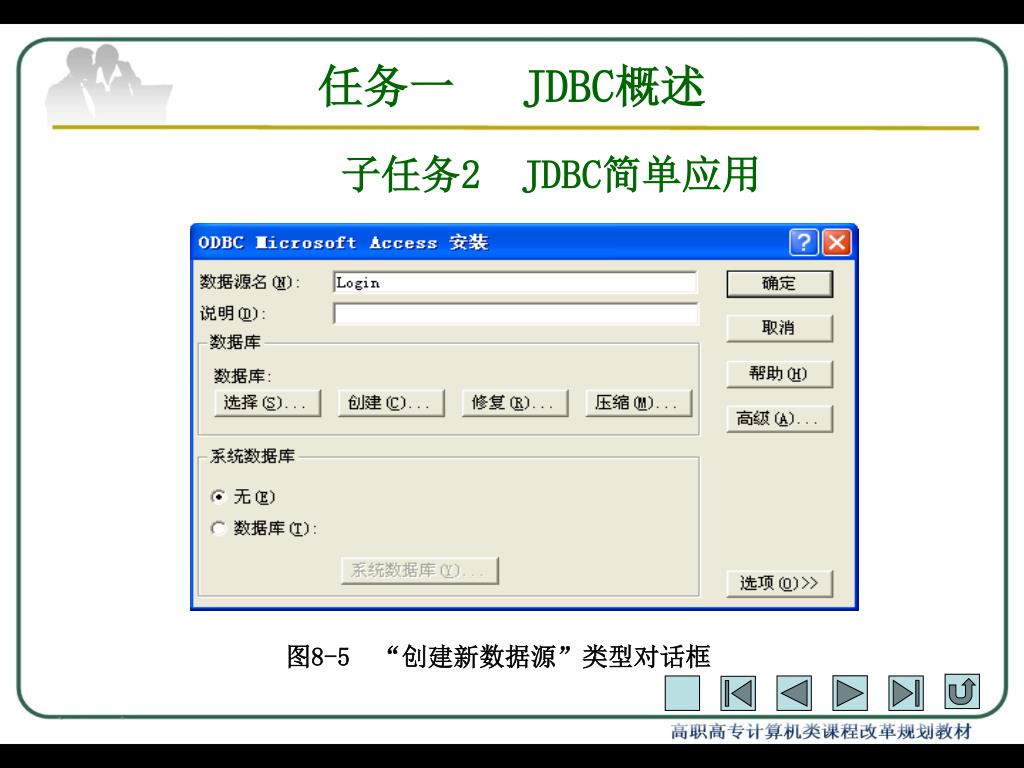
Task: Focus the 数据源名 field containing Login
Action: (515, 283)
